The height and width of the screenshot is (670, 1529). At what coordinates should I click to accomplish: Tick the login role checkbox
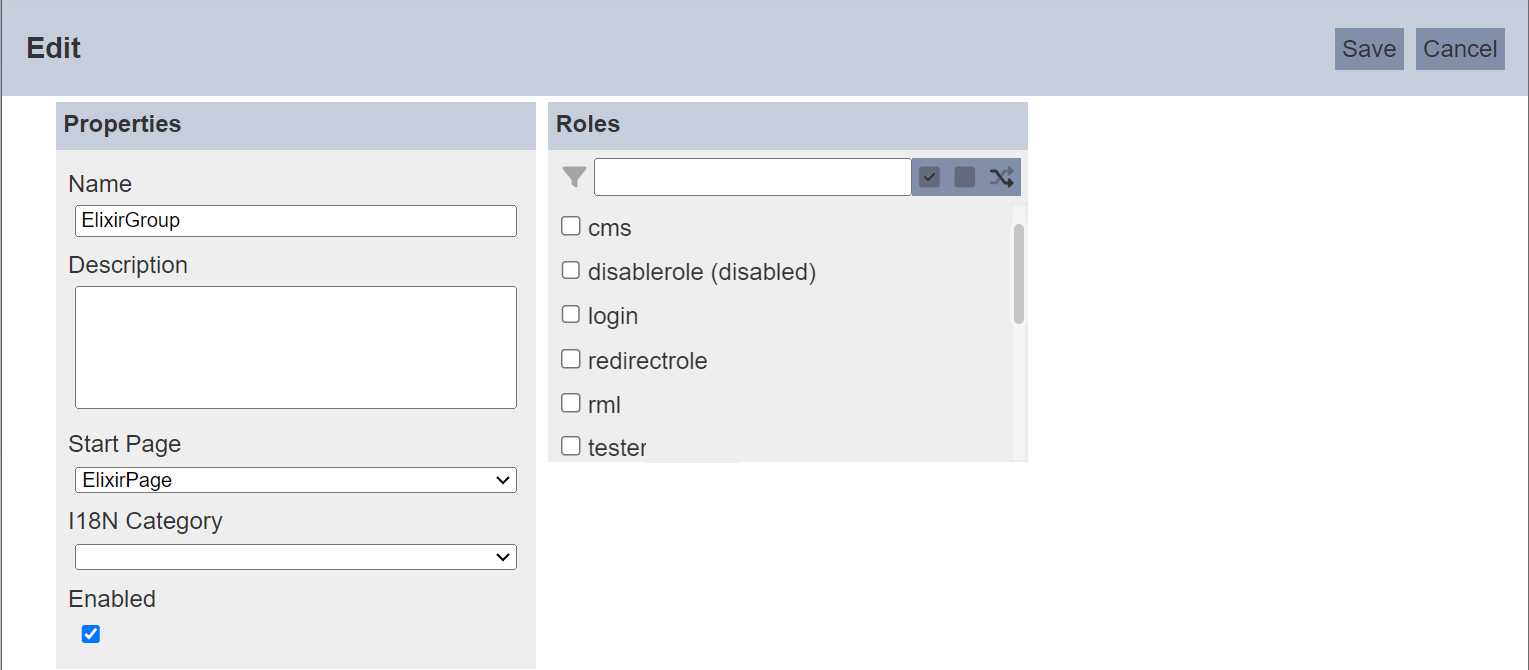point(571,314)
